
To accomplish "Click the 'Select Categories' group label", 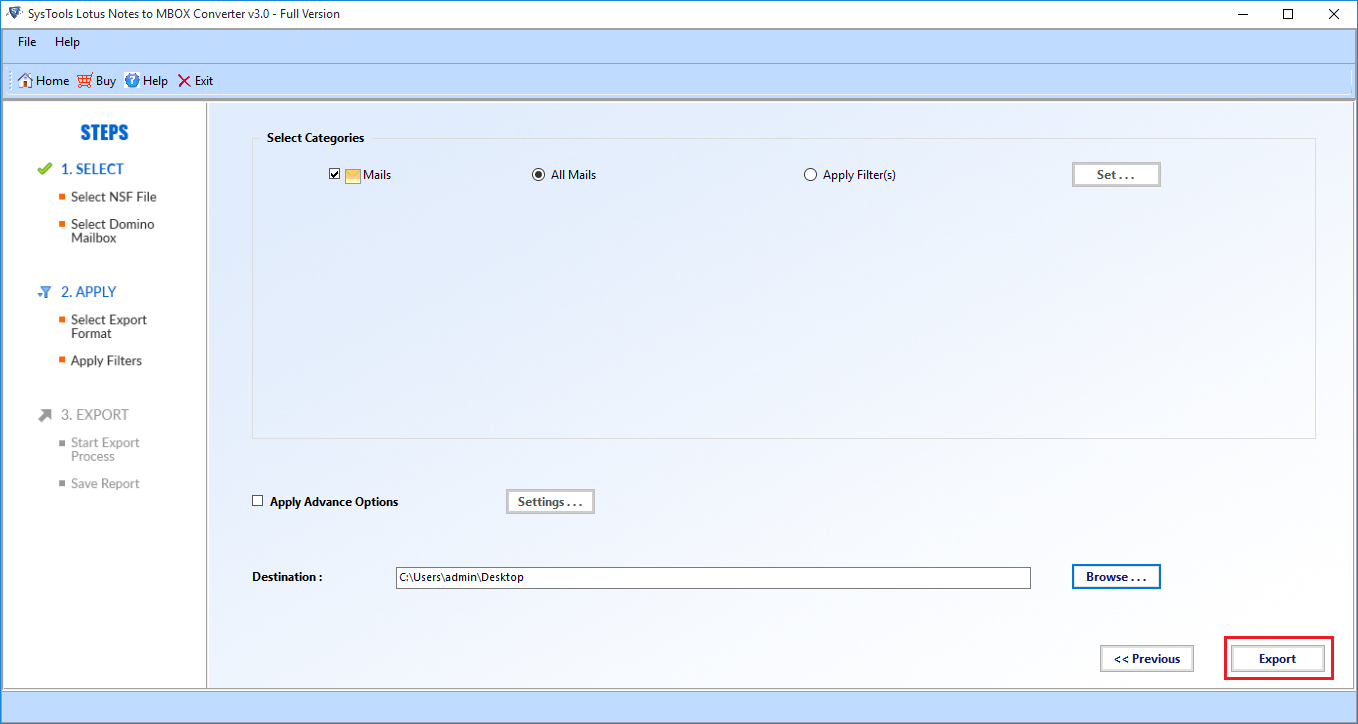I will (315, 138).
